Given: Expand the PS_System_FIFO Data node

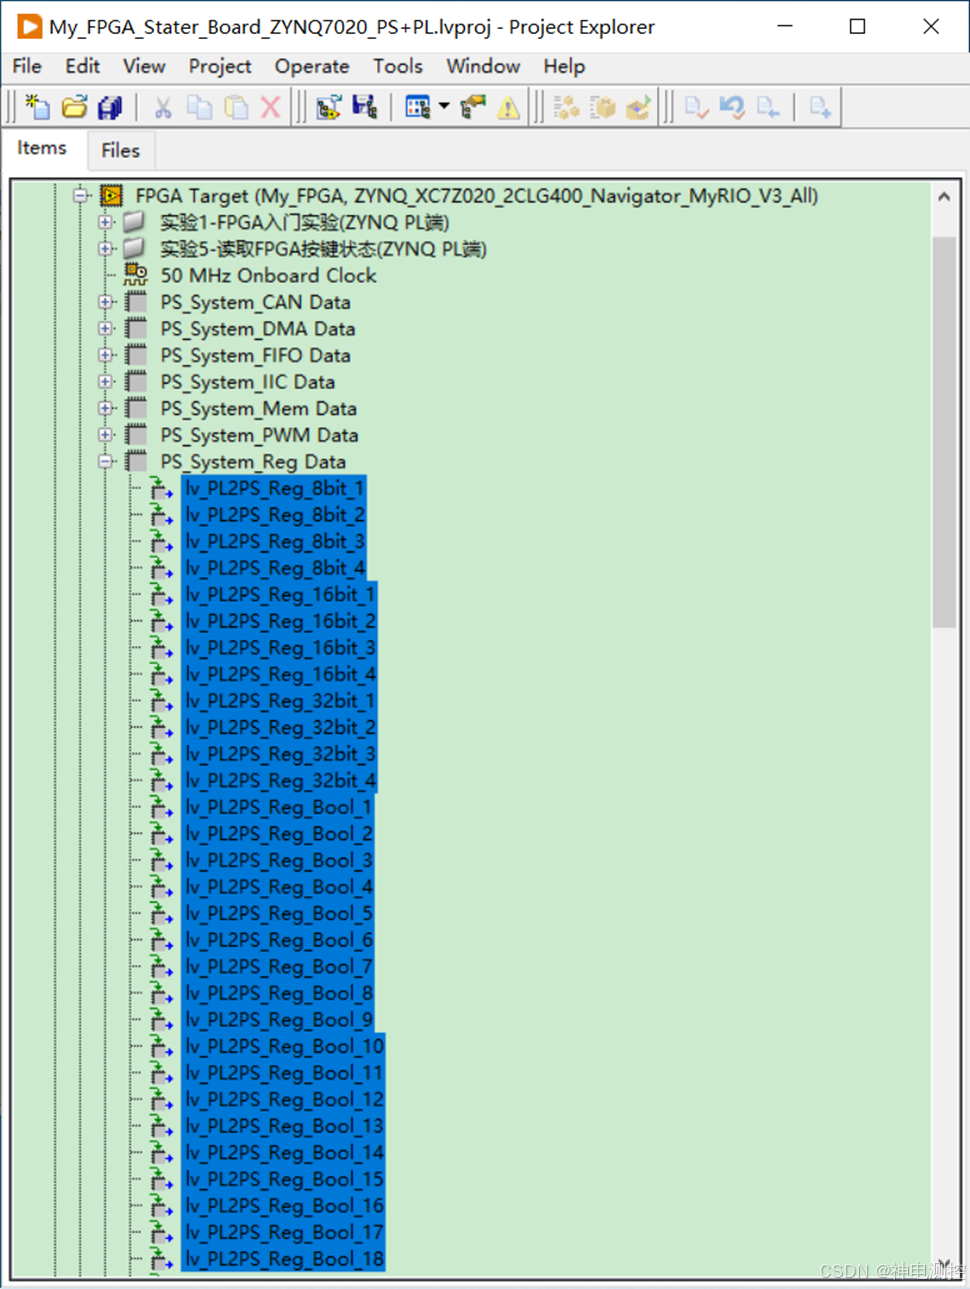Looking at the screenshot, I should 106,355.
